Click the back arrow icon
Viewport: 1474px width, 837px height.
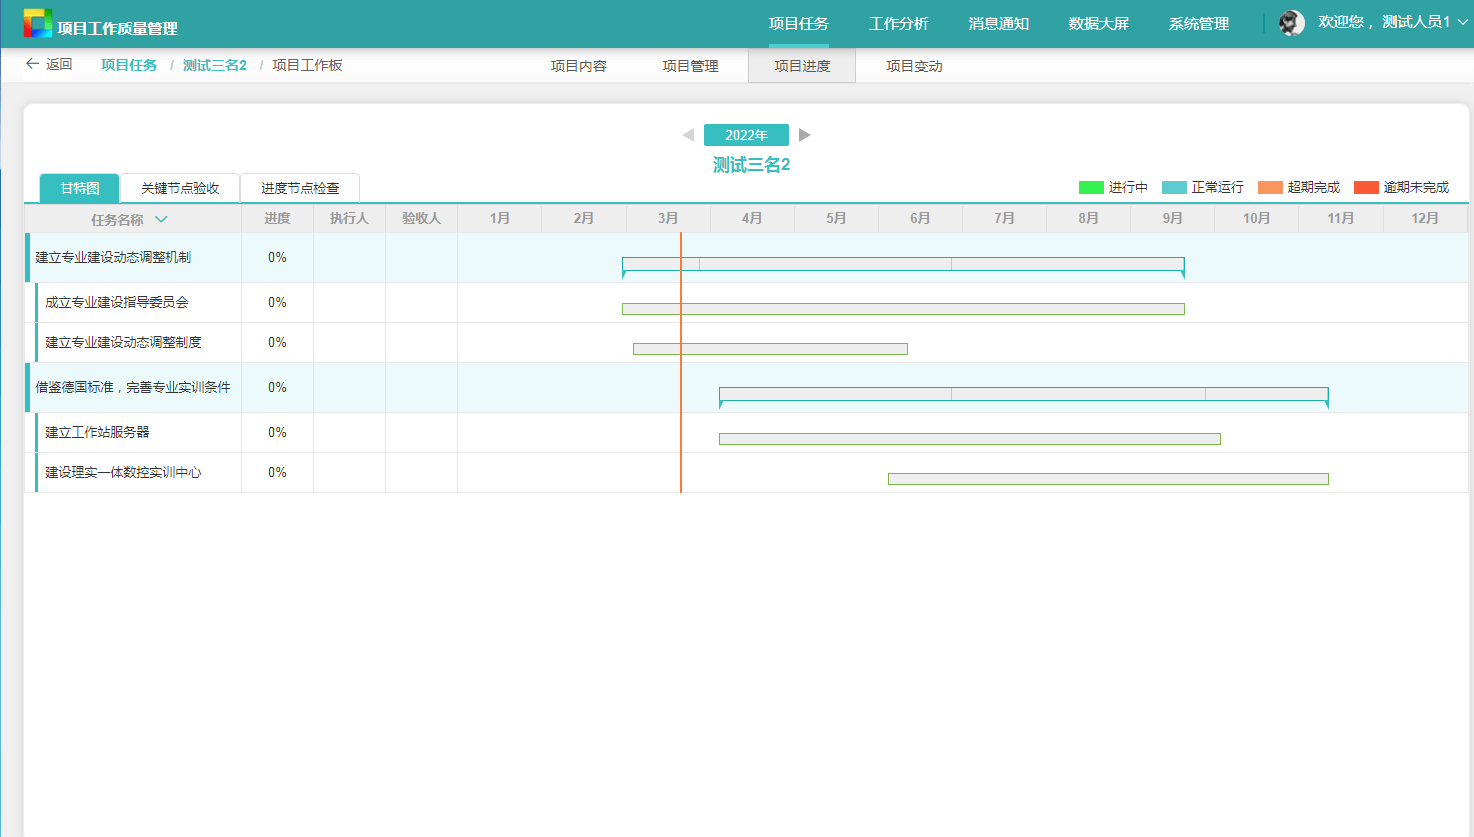pos(32,64)
